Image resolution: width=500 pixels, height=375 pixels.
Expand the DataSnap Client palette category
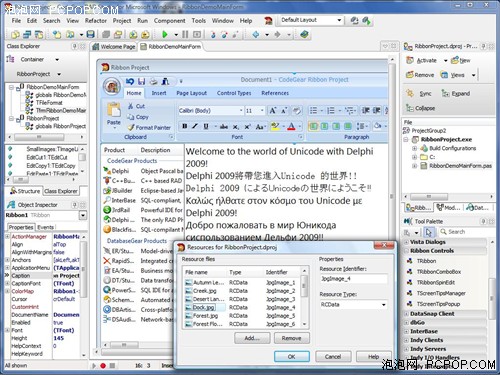tap(406, 314)
